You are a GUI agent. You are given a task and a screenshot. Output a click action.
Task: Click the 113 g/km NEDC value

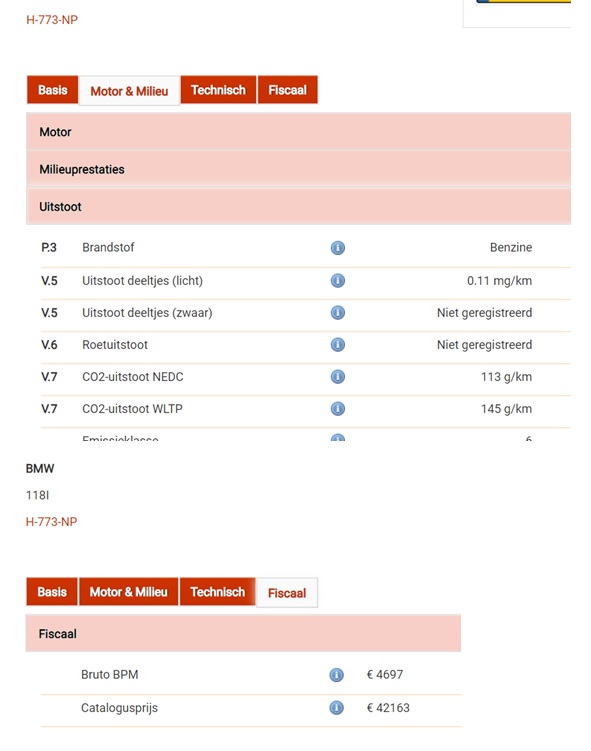[506, 377]
